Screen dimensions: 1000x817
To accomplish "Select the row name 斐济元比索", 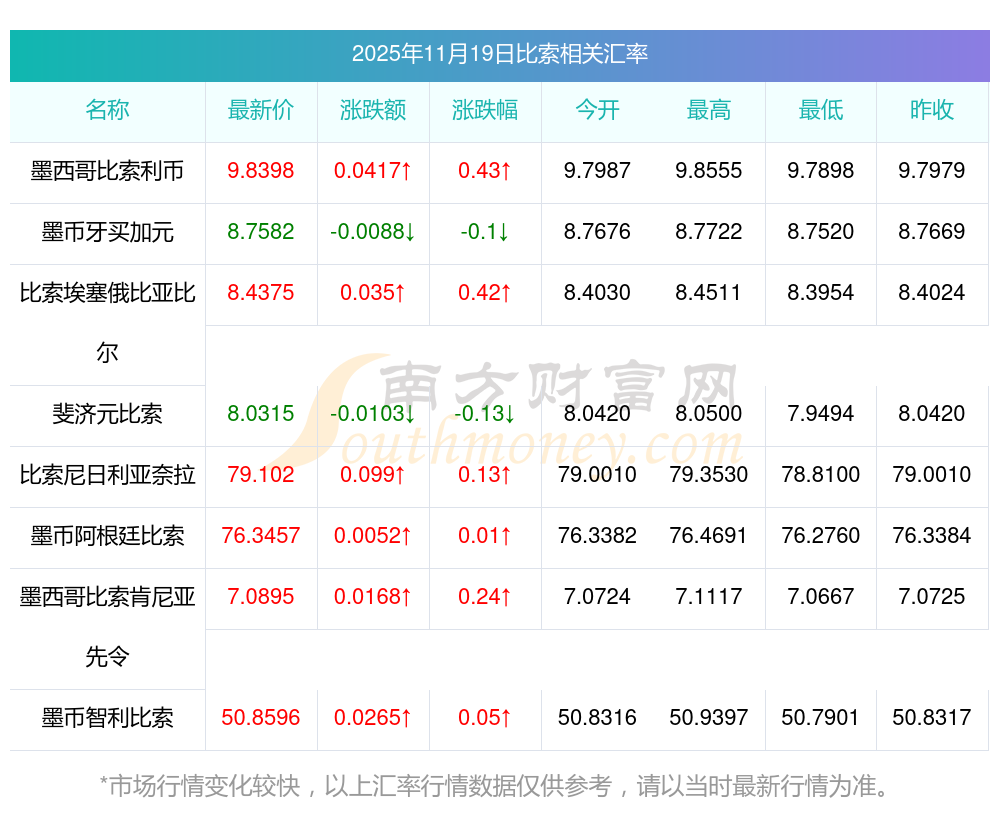I will coord(107,414).
